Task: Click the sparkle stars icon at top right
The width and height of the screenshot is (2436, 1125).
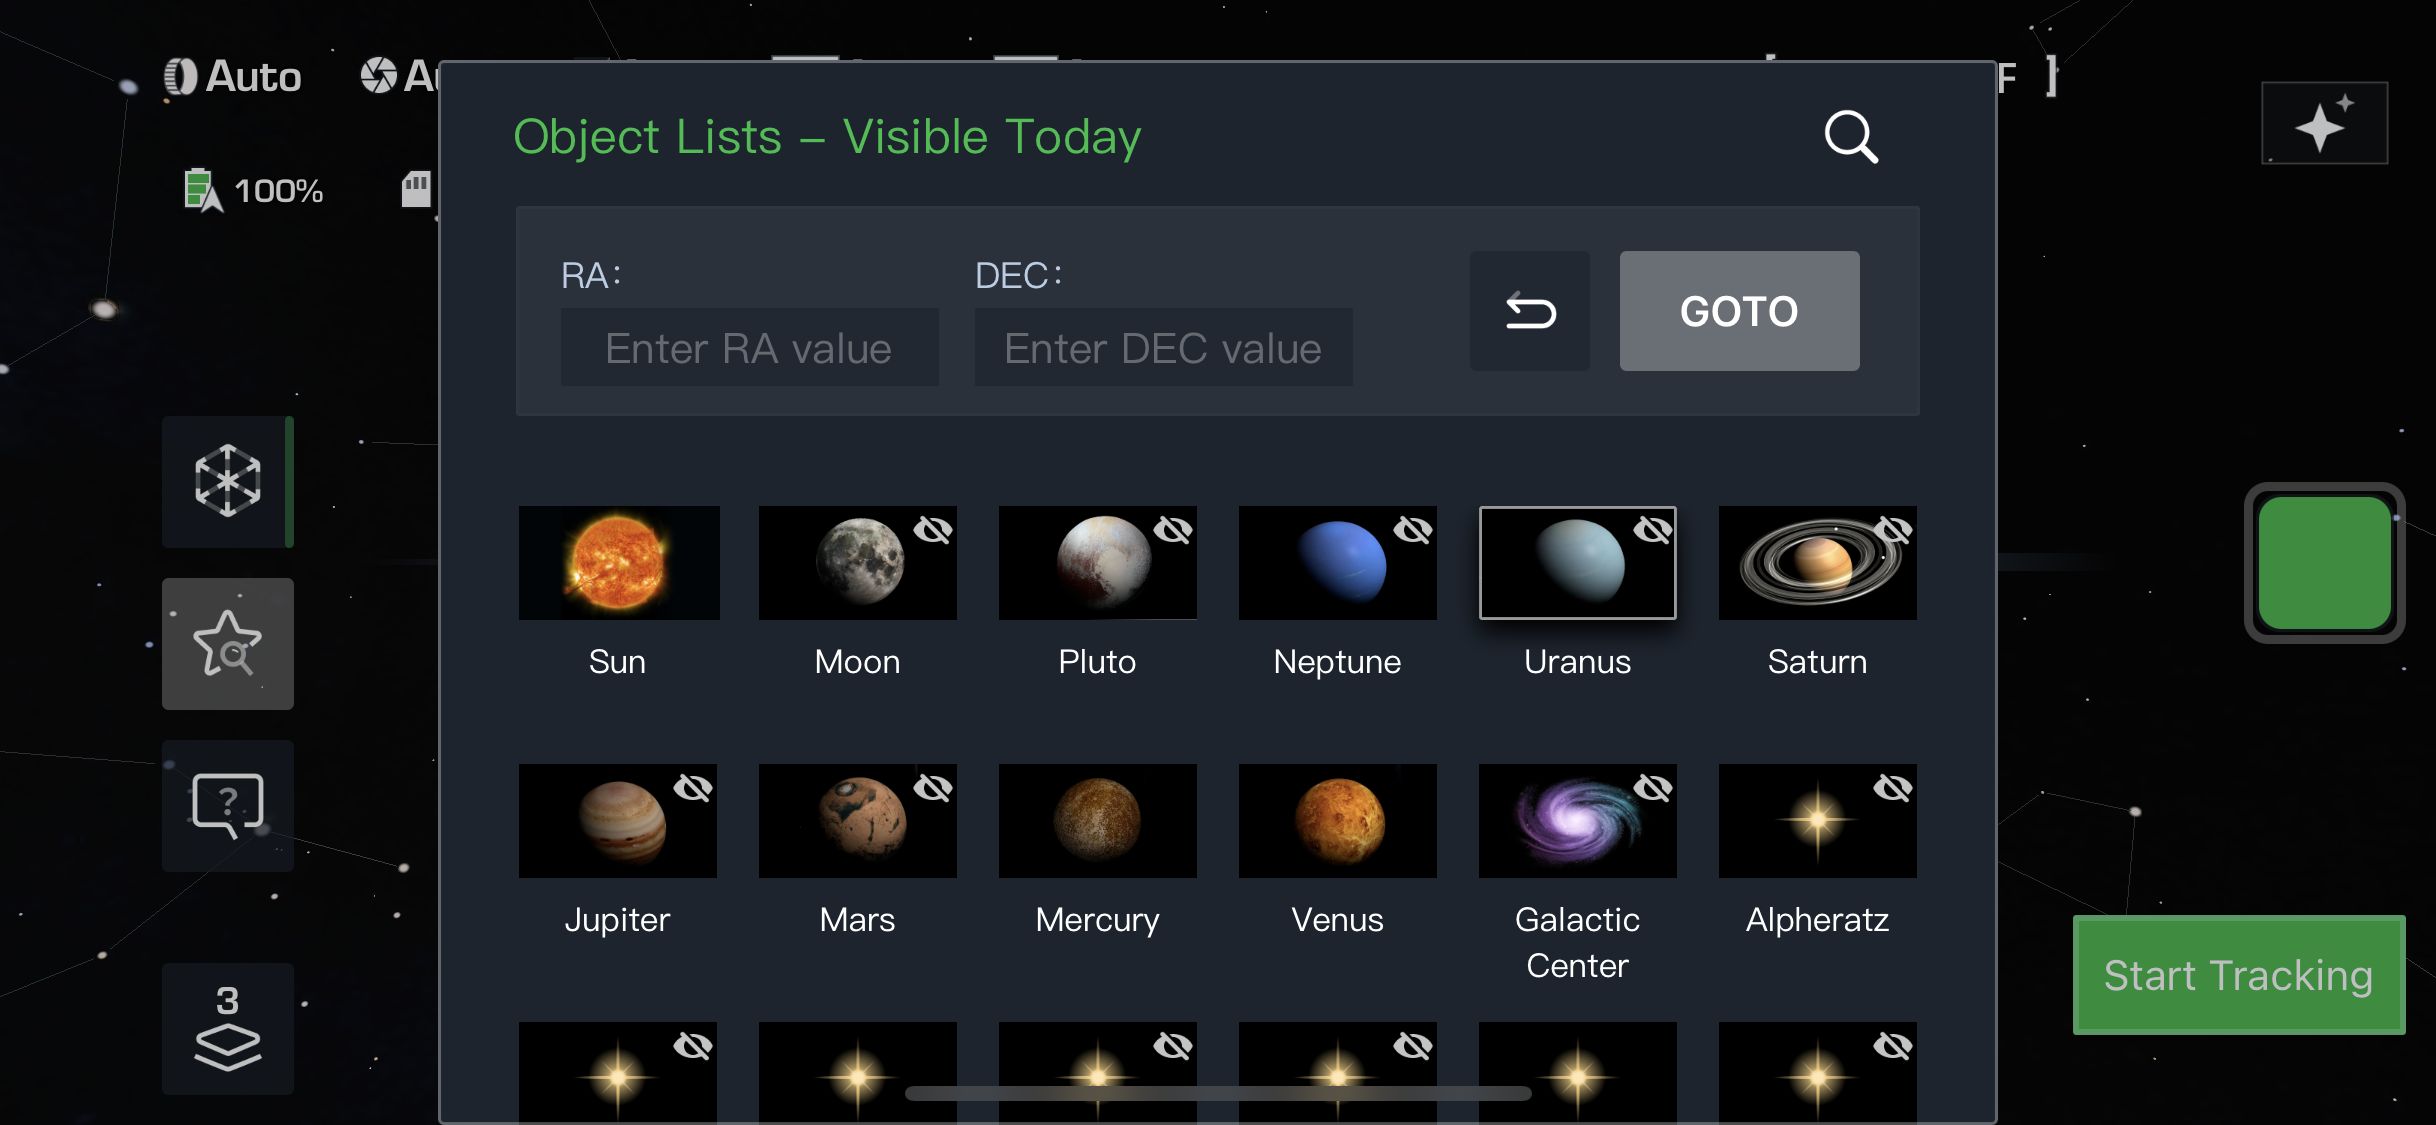Action: pos(2324,123)
